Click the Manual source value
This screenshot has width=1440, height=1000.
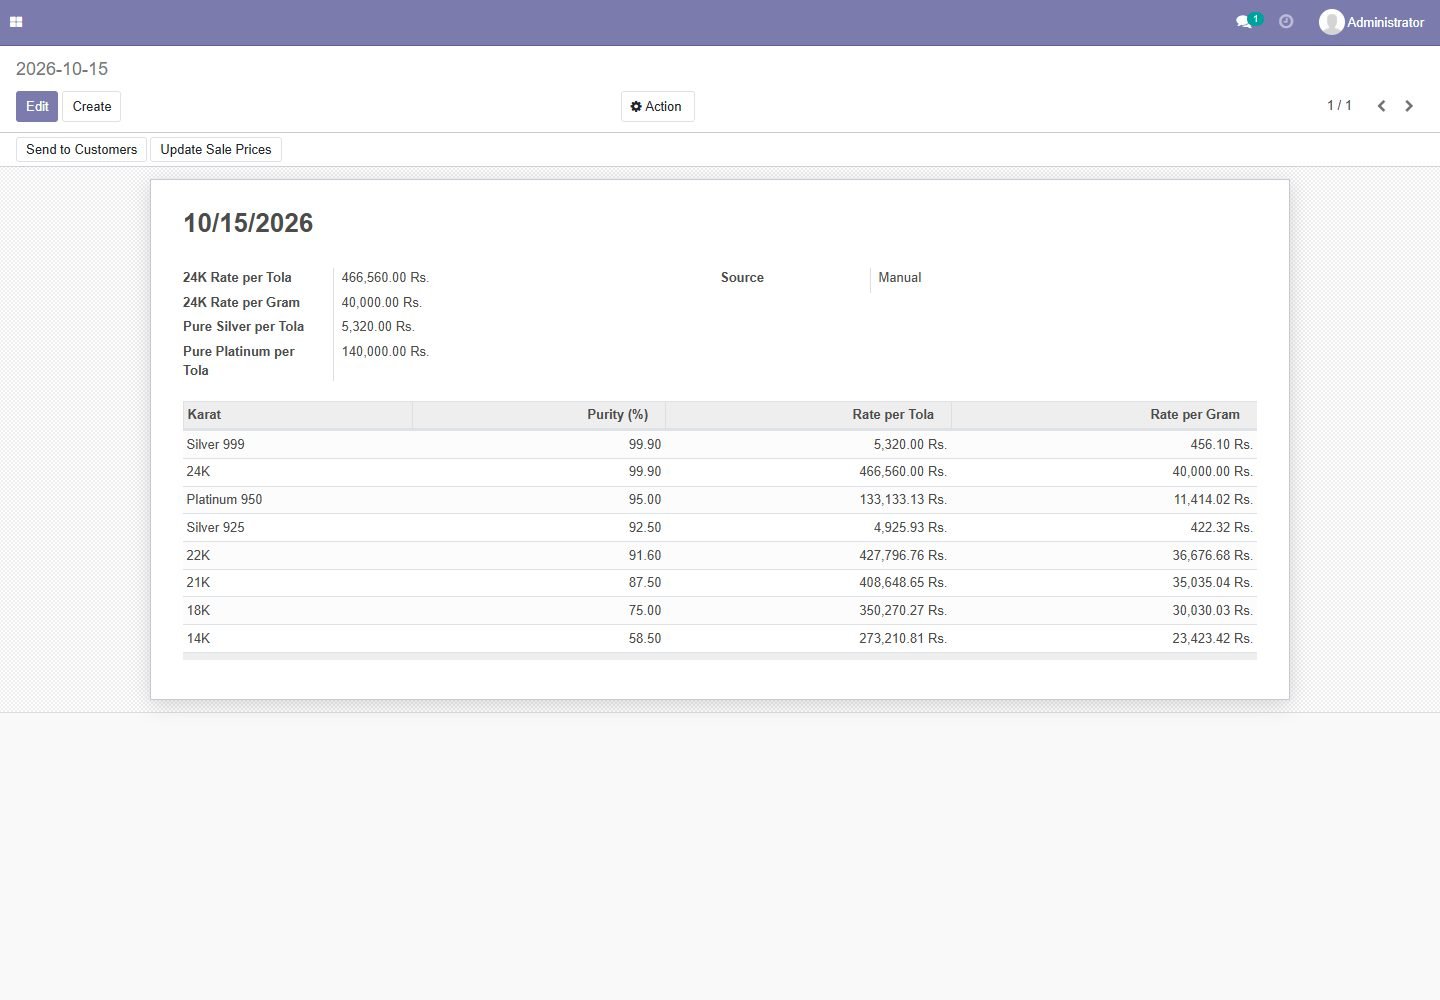pyautogui.click(x=900, y=278)
